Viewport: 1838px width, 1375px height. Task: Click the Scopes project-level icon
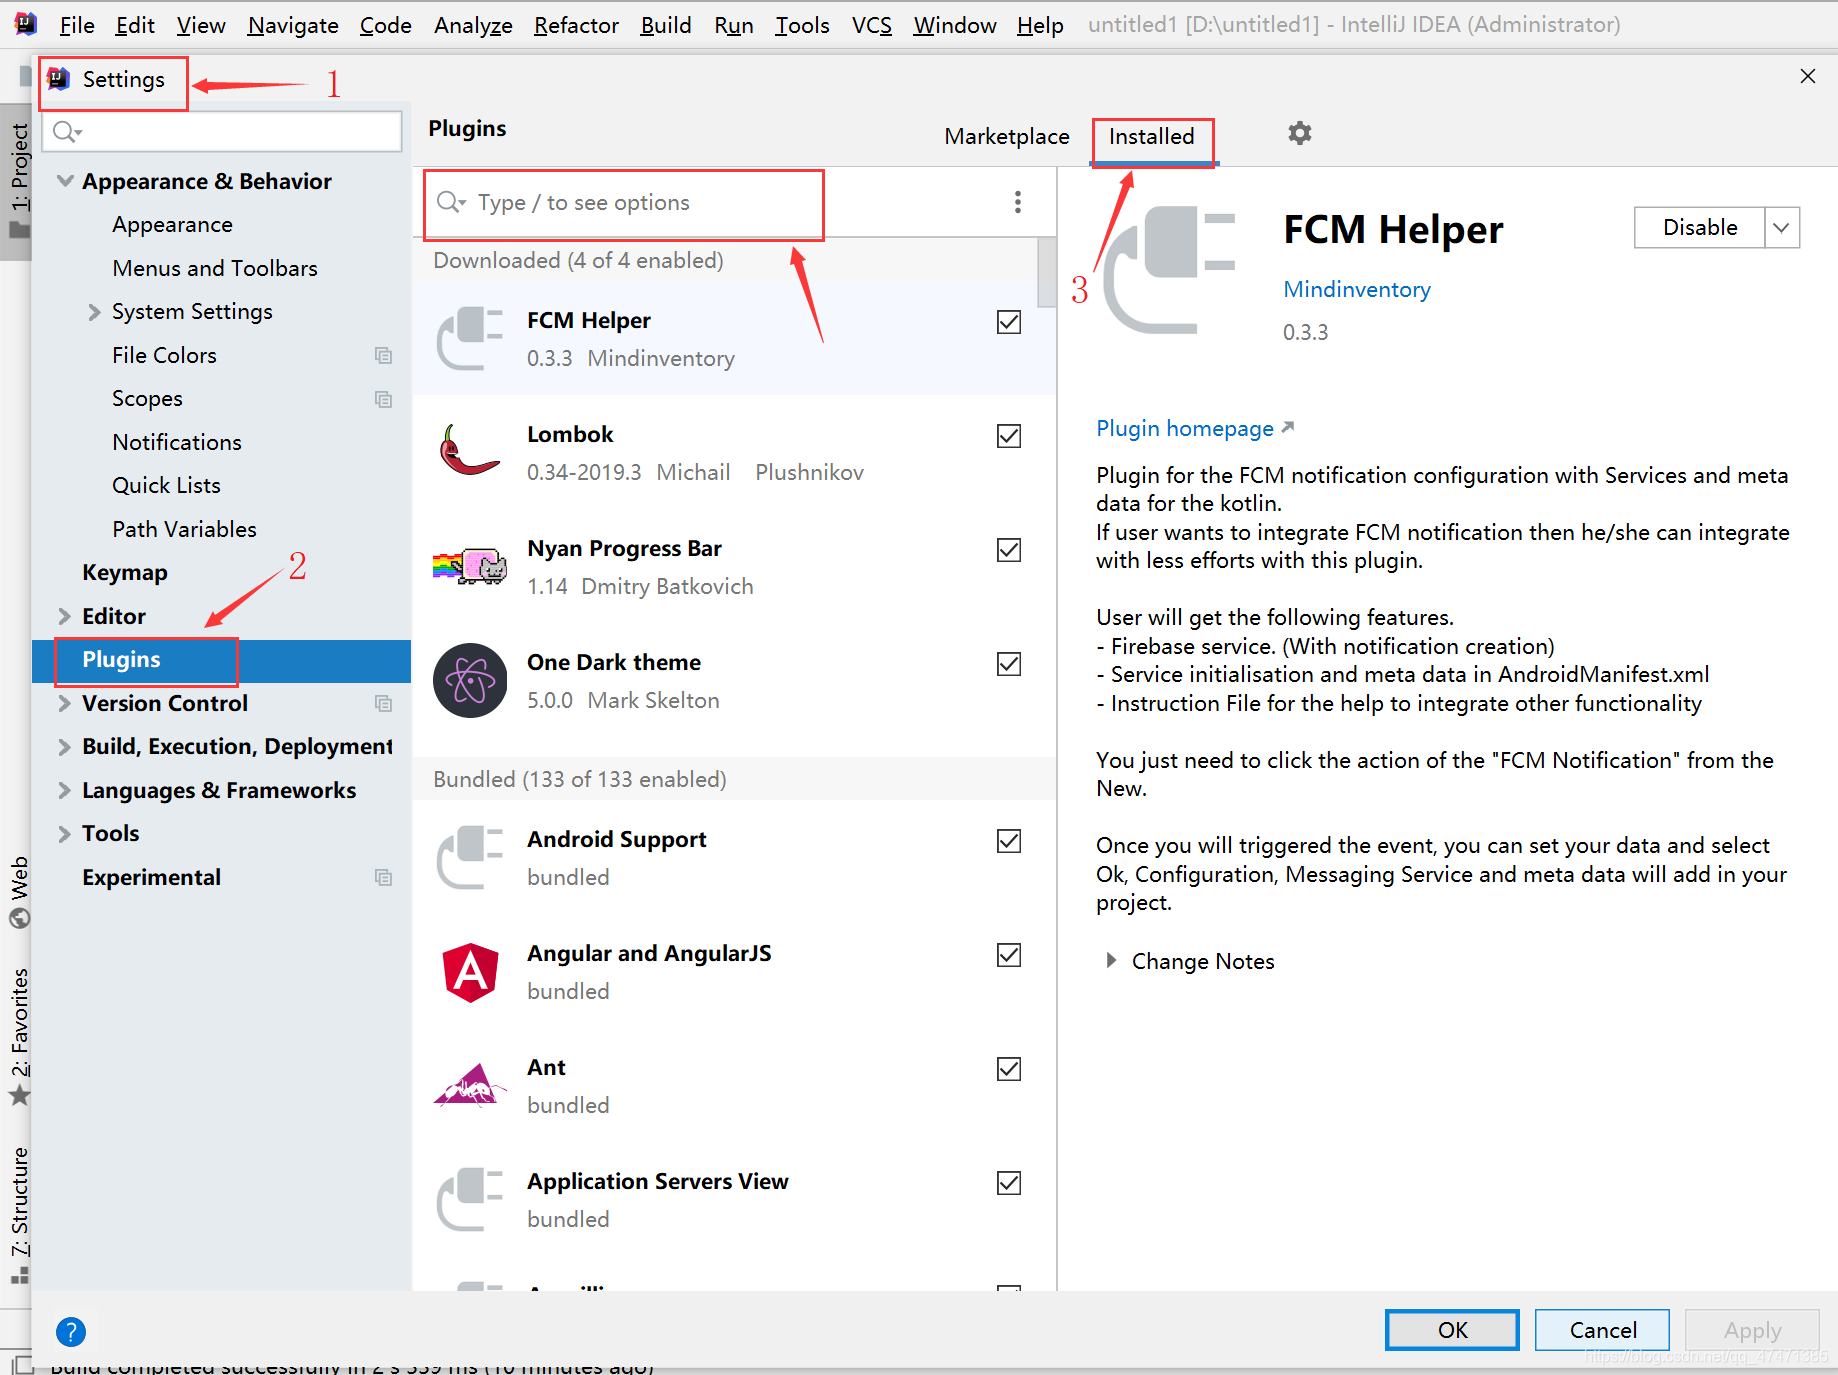point(383,399)
